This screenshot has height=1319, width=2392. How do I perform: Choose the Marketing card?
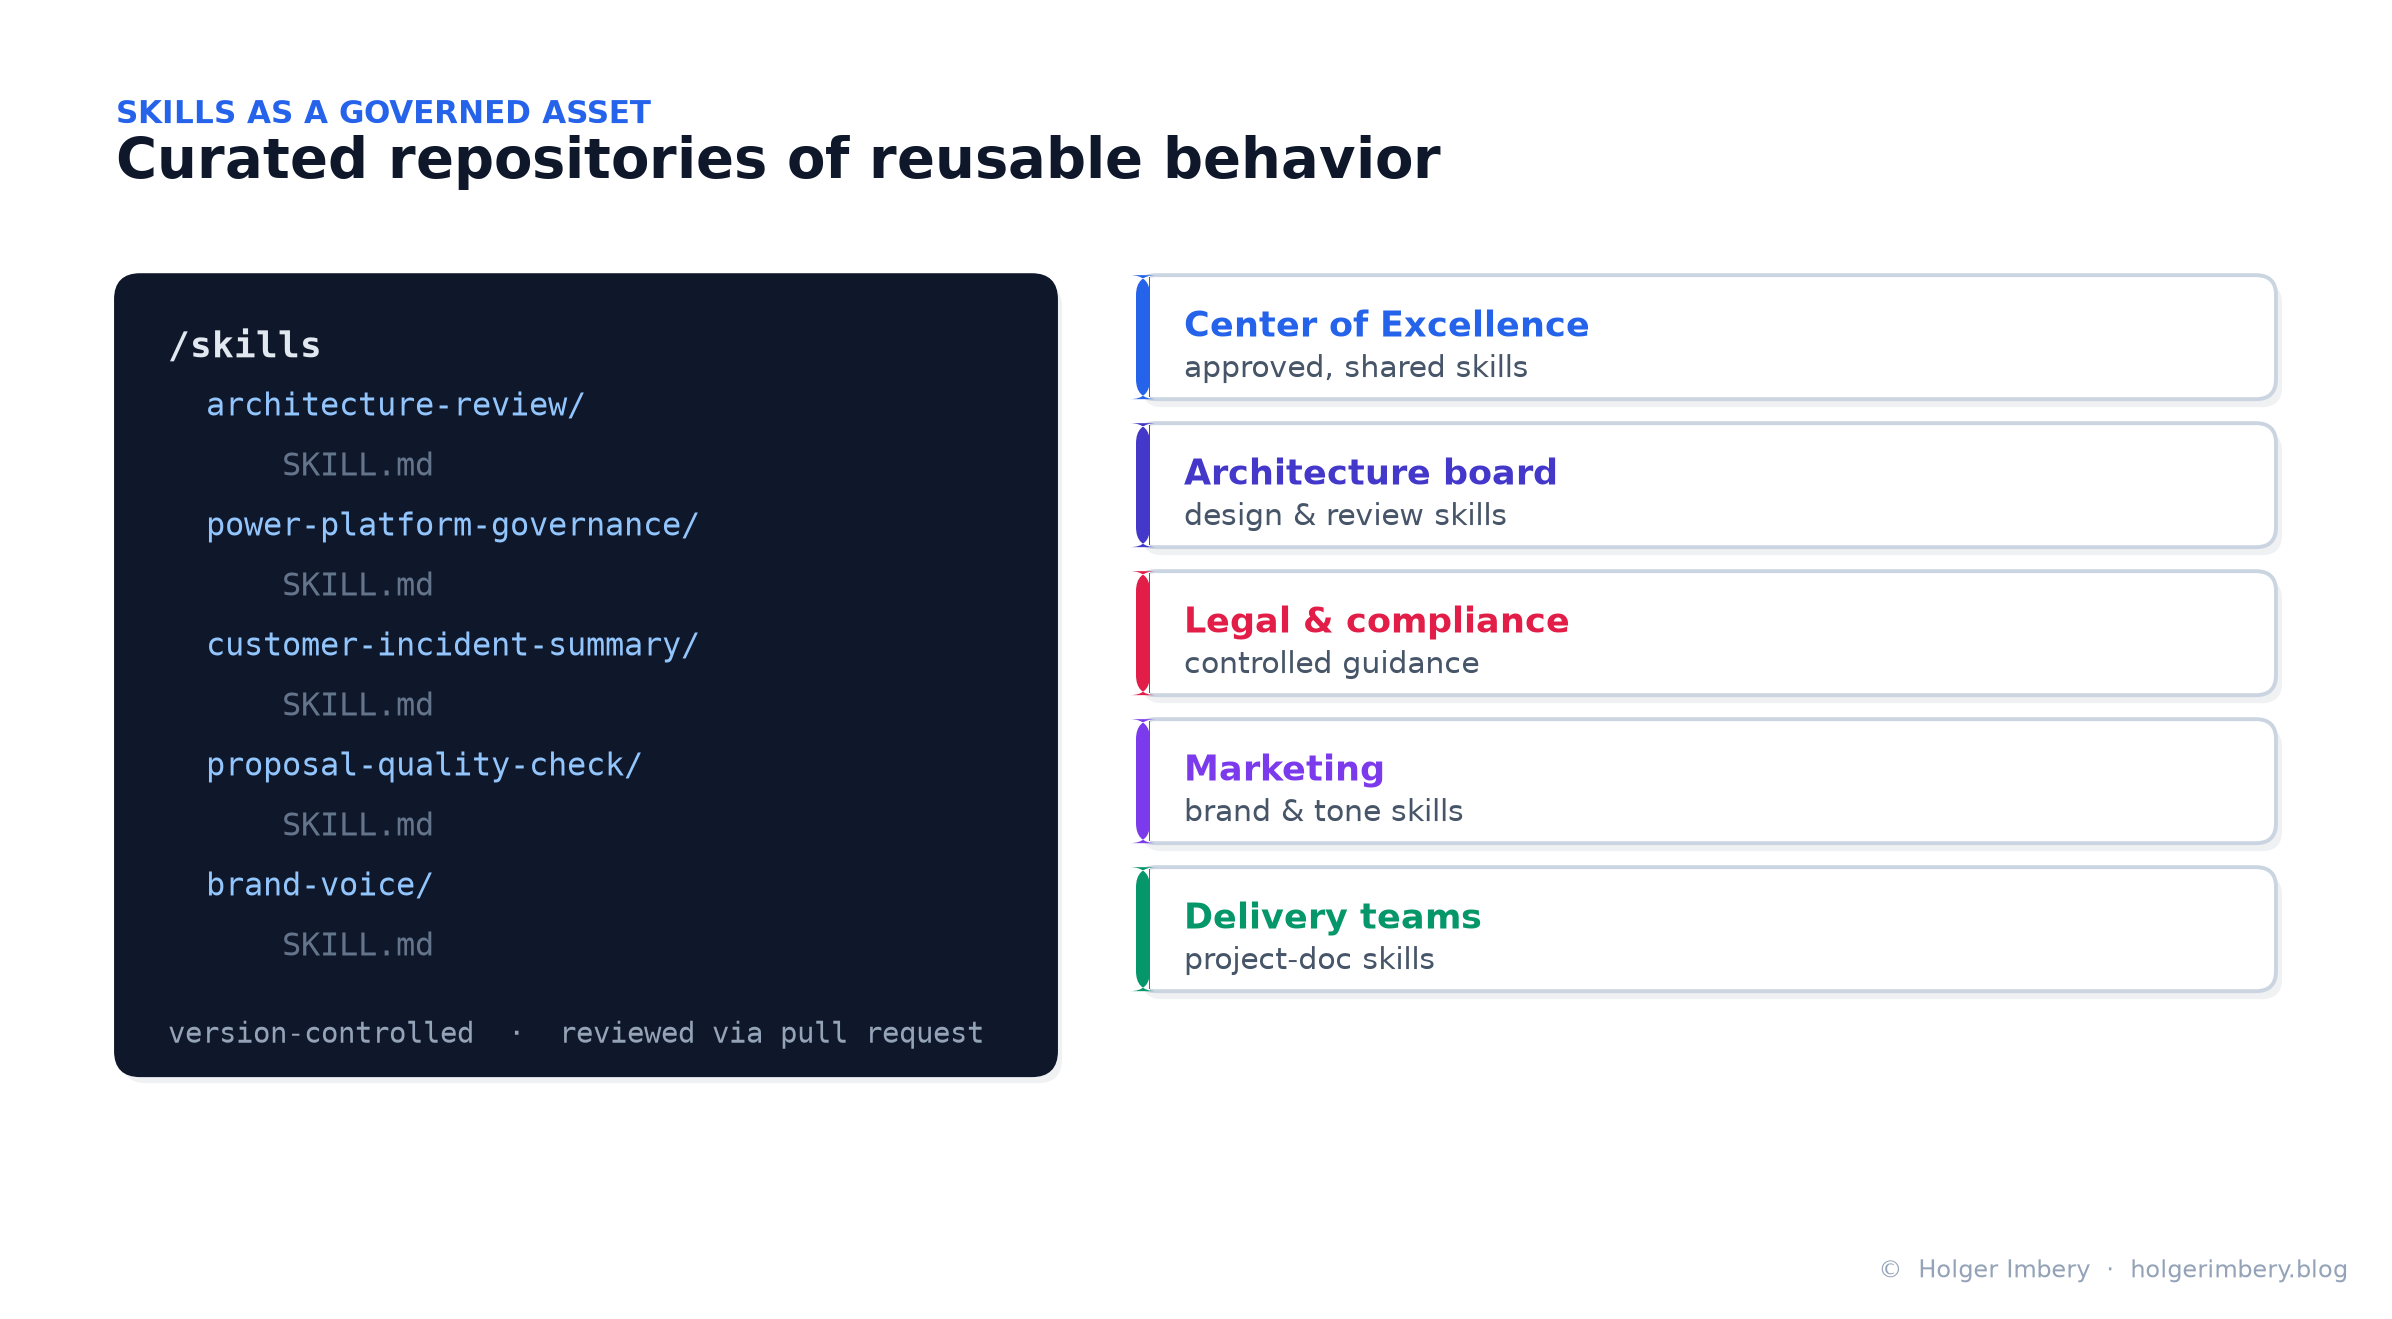click(x=1706, y=782)
